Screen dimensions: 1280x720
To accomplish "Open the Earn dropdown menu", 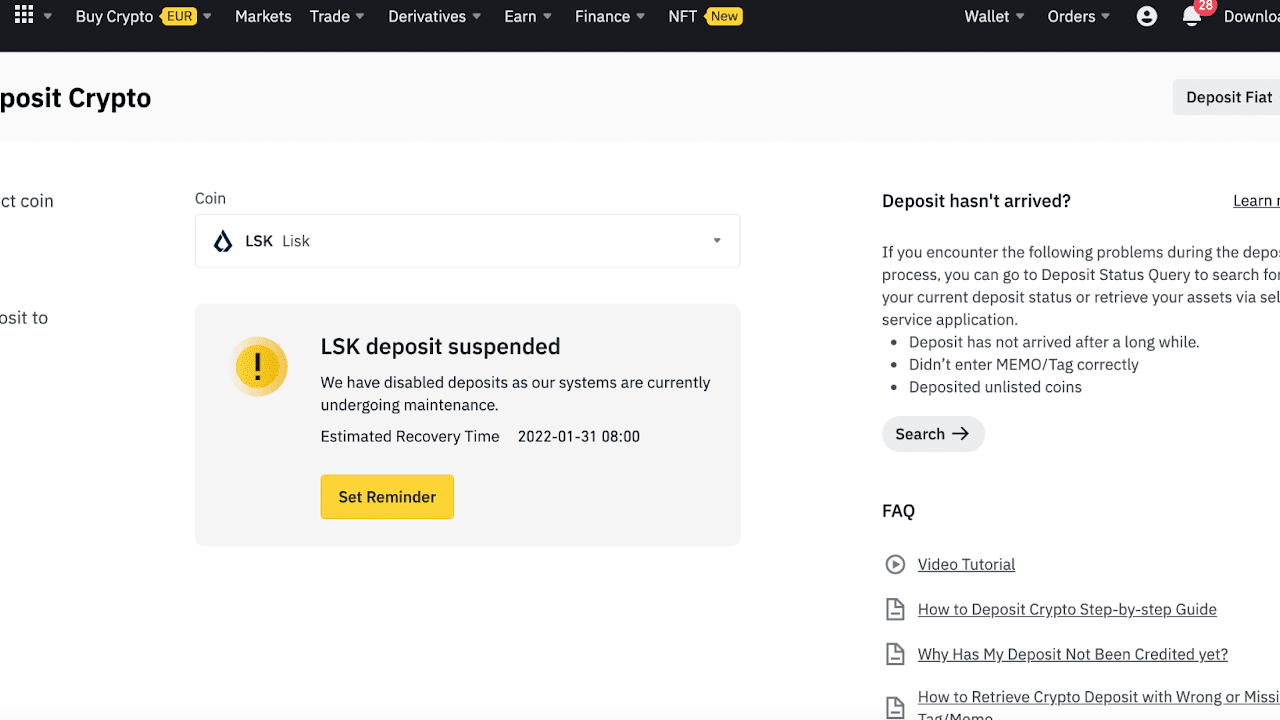I will coord(528,16).
